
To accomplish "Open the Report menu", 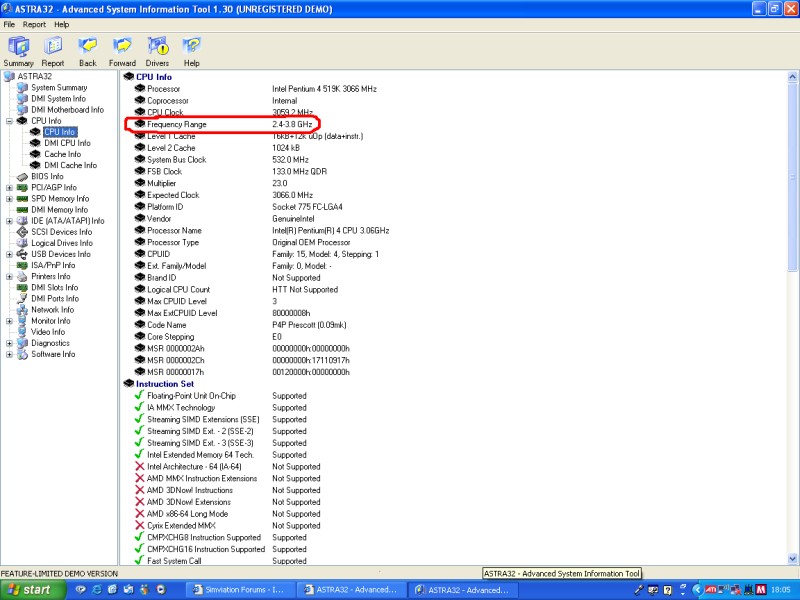I will point(34,24).
